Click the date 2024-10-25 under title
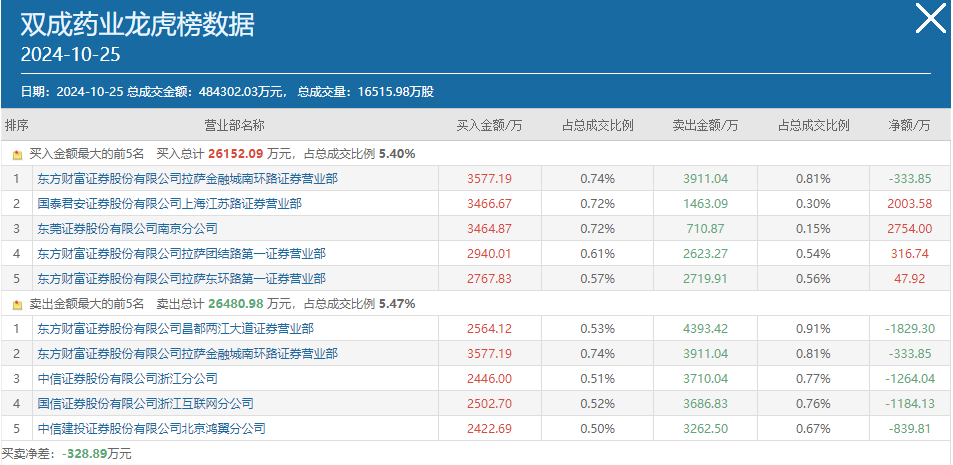The image size is (953, 465). (x=71, y=55)
